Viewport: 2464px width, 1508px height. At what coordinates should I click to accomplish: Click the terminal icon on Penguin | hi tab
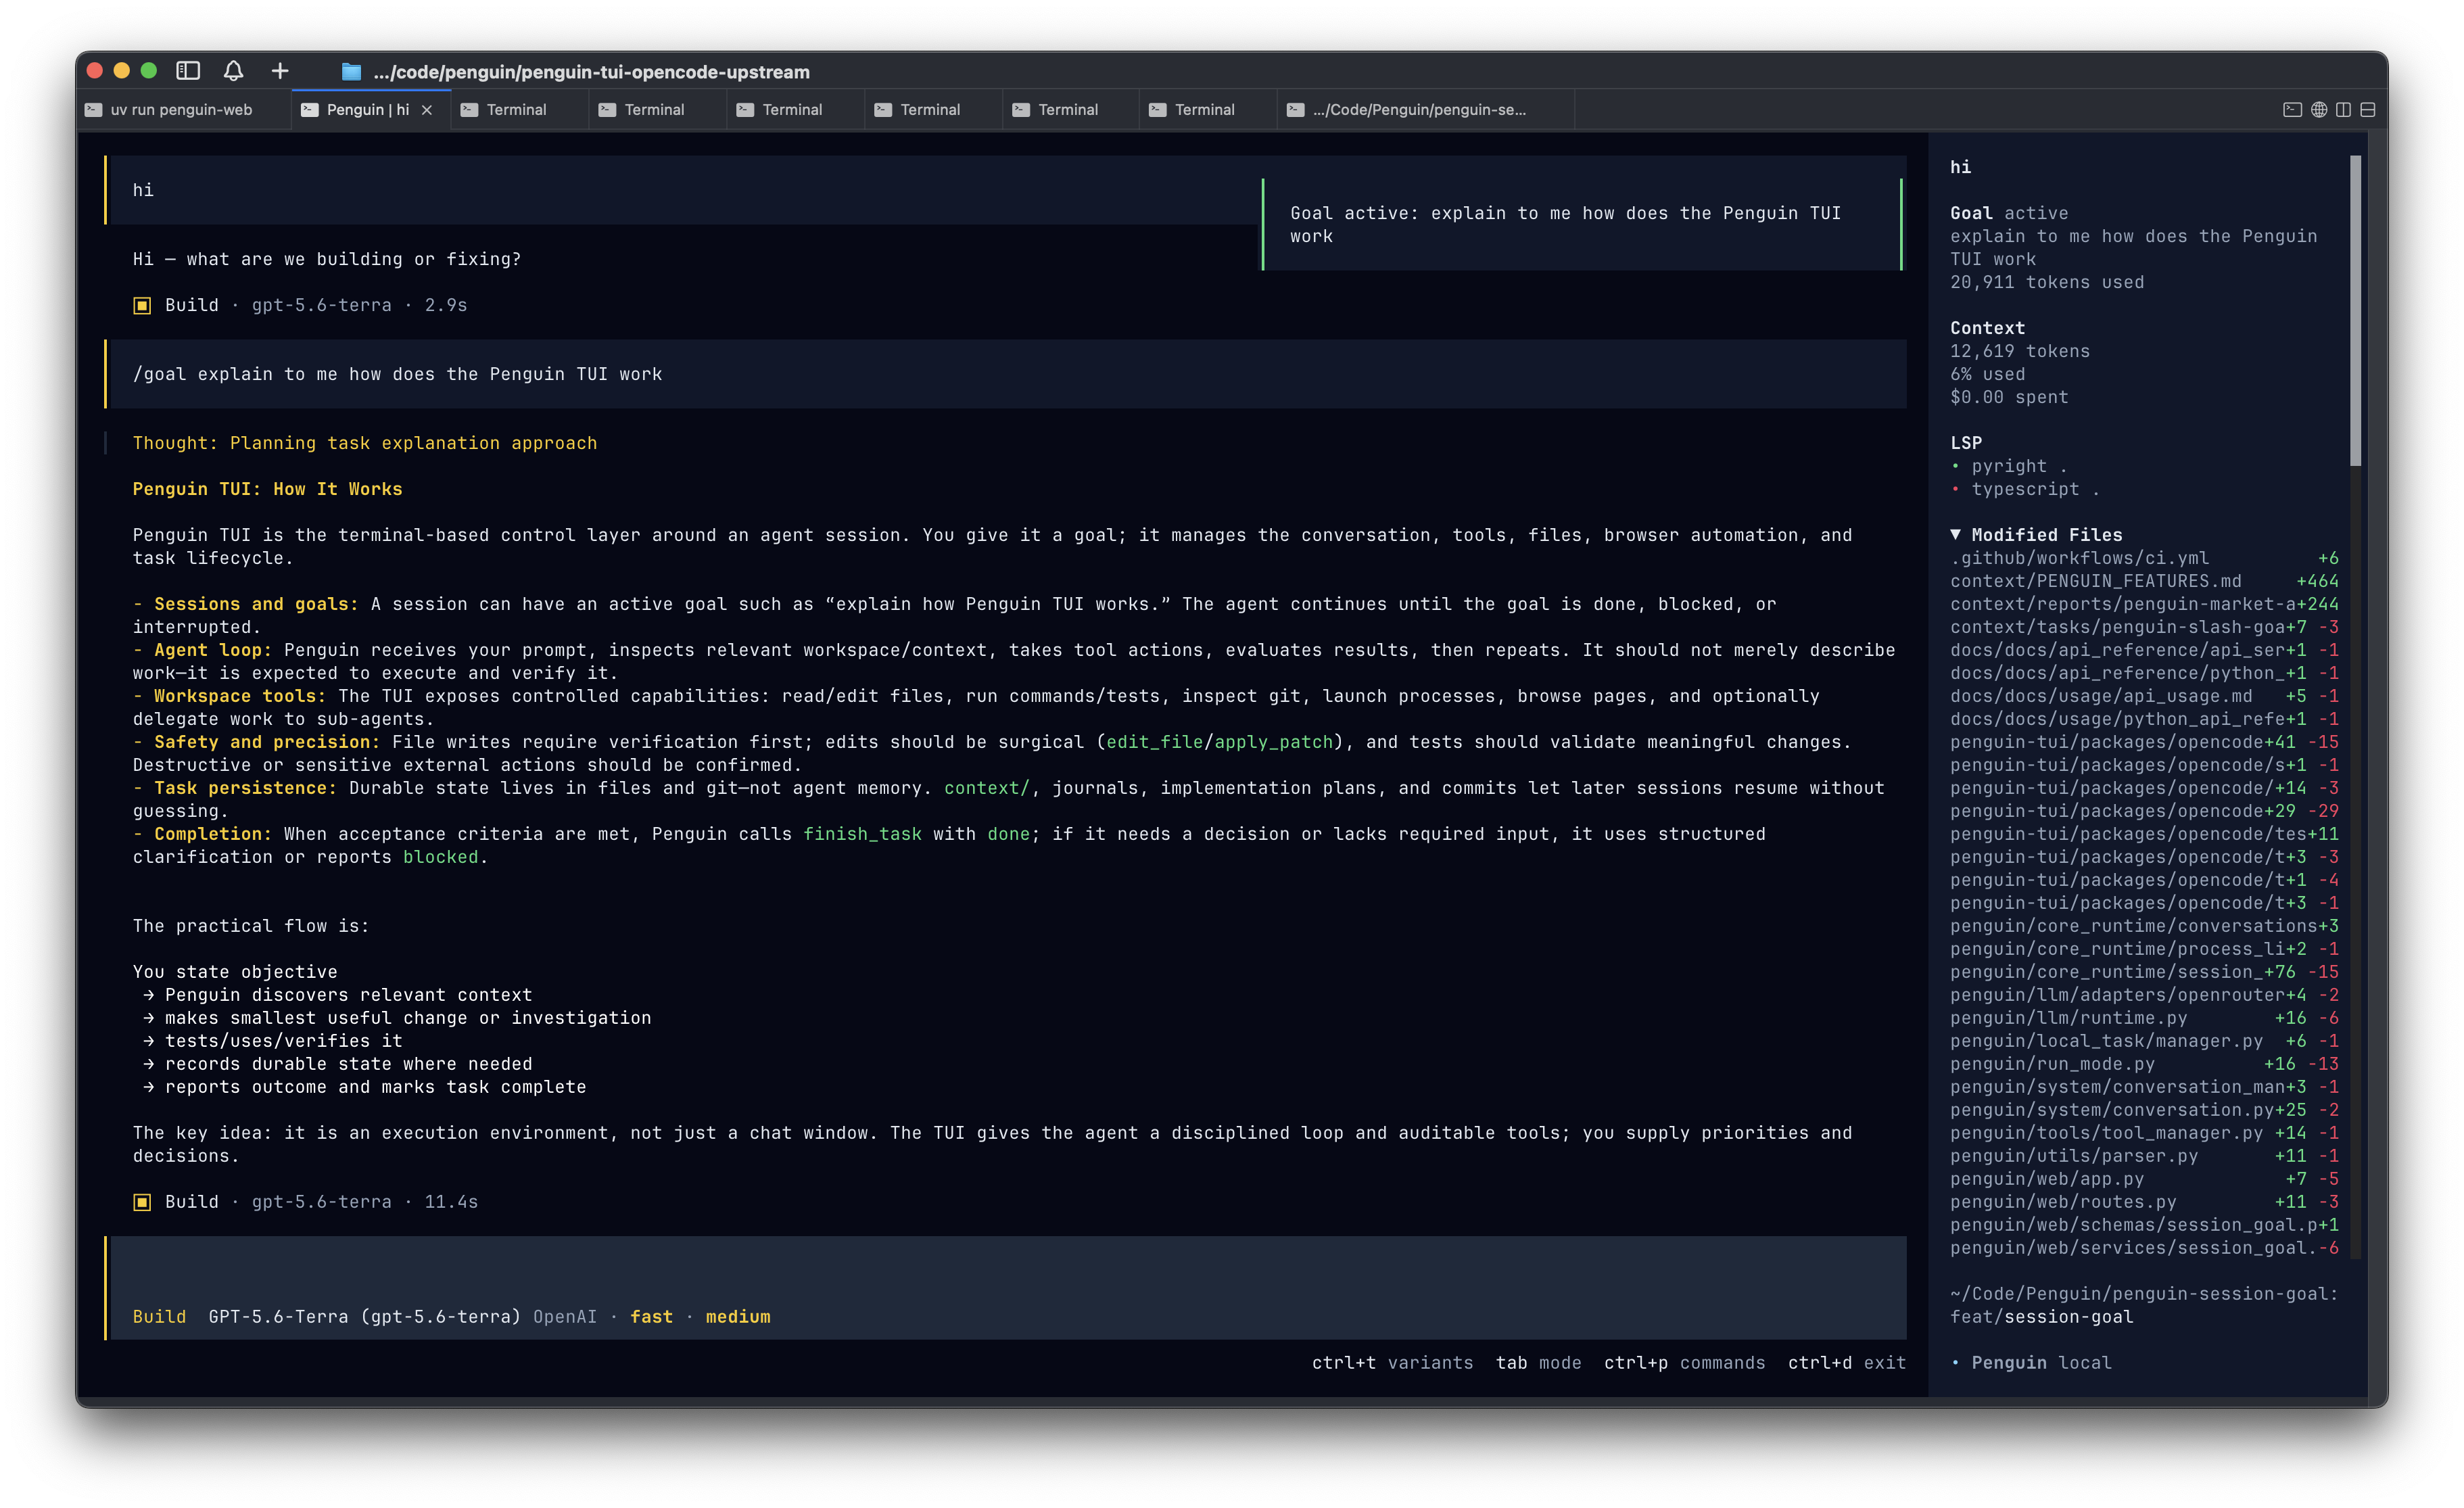(310, 110)
